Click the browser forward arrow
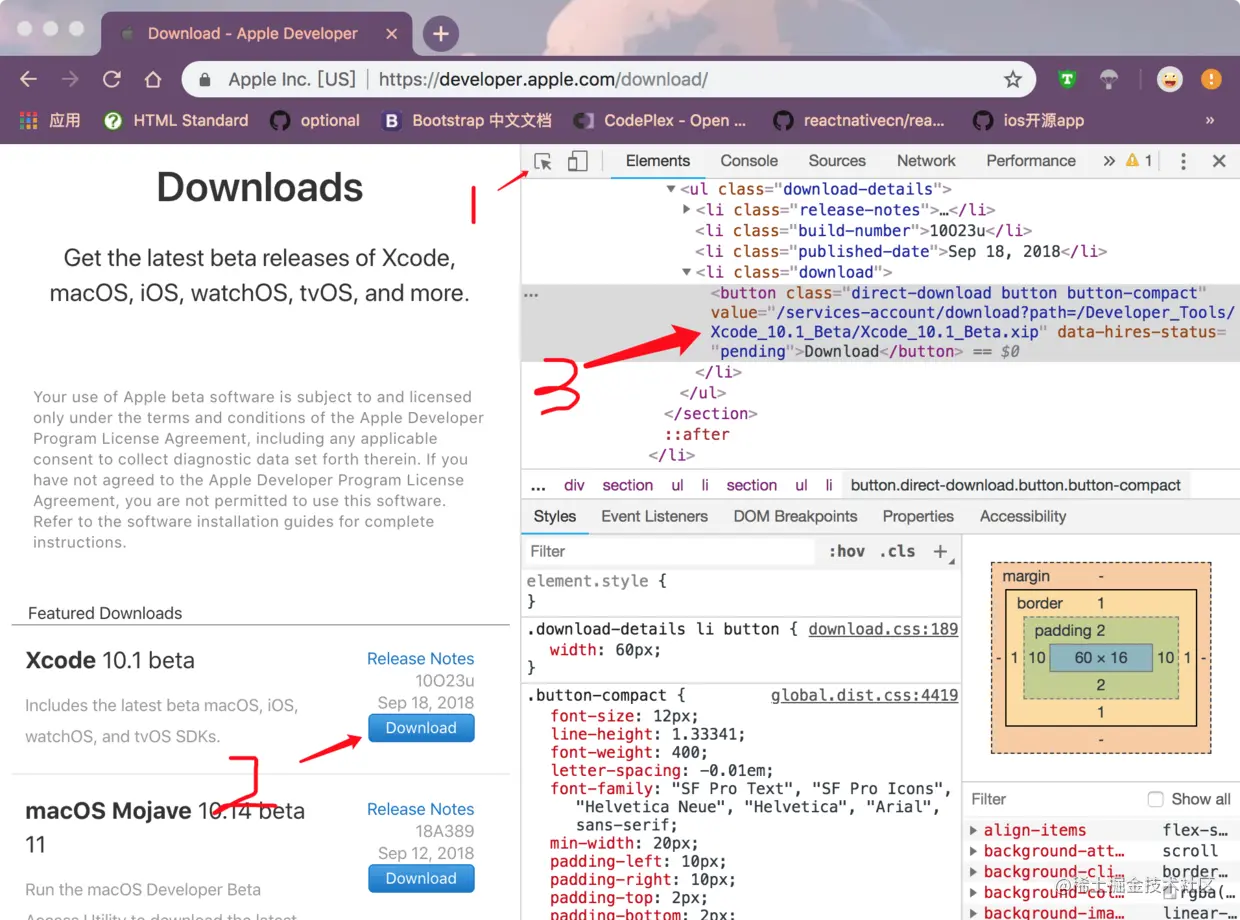The width and height of the screenshot is (1240, 920). pos(70,80)
